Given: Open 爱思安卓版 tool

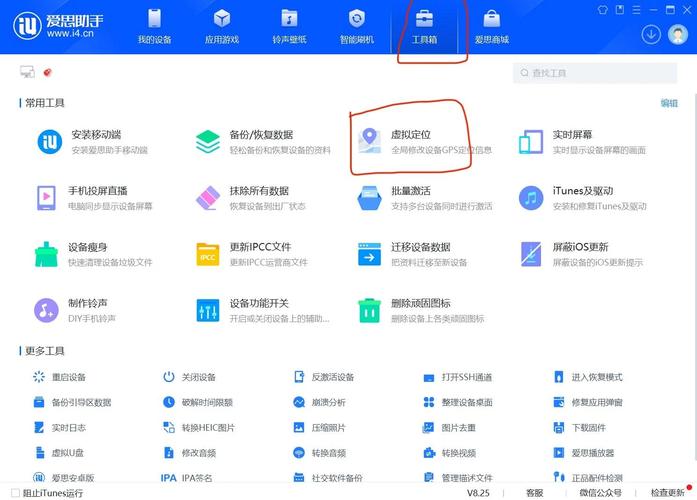Looking at the screenshot, I should point(64,478).
